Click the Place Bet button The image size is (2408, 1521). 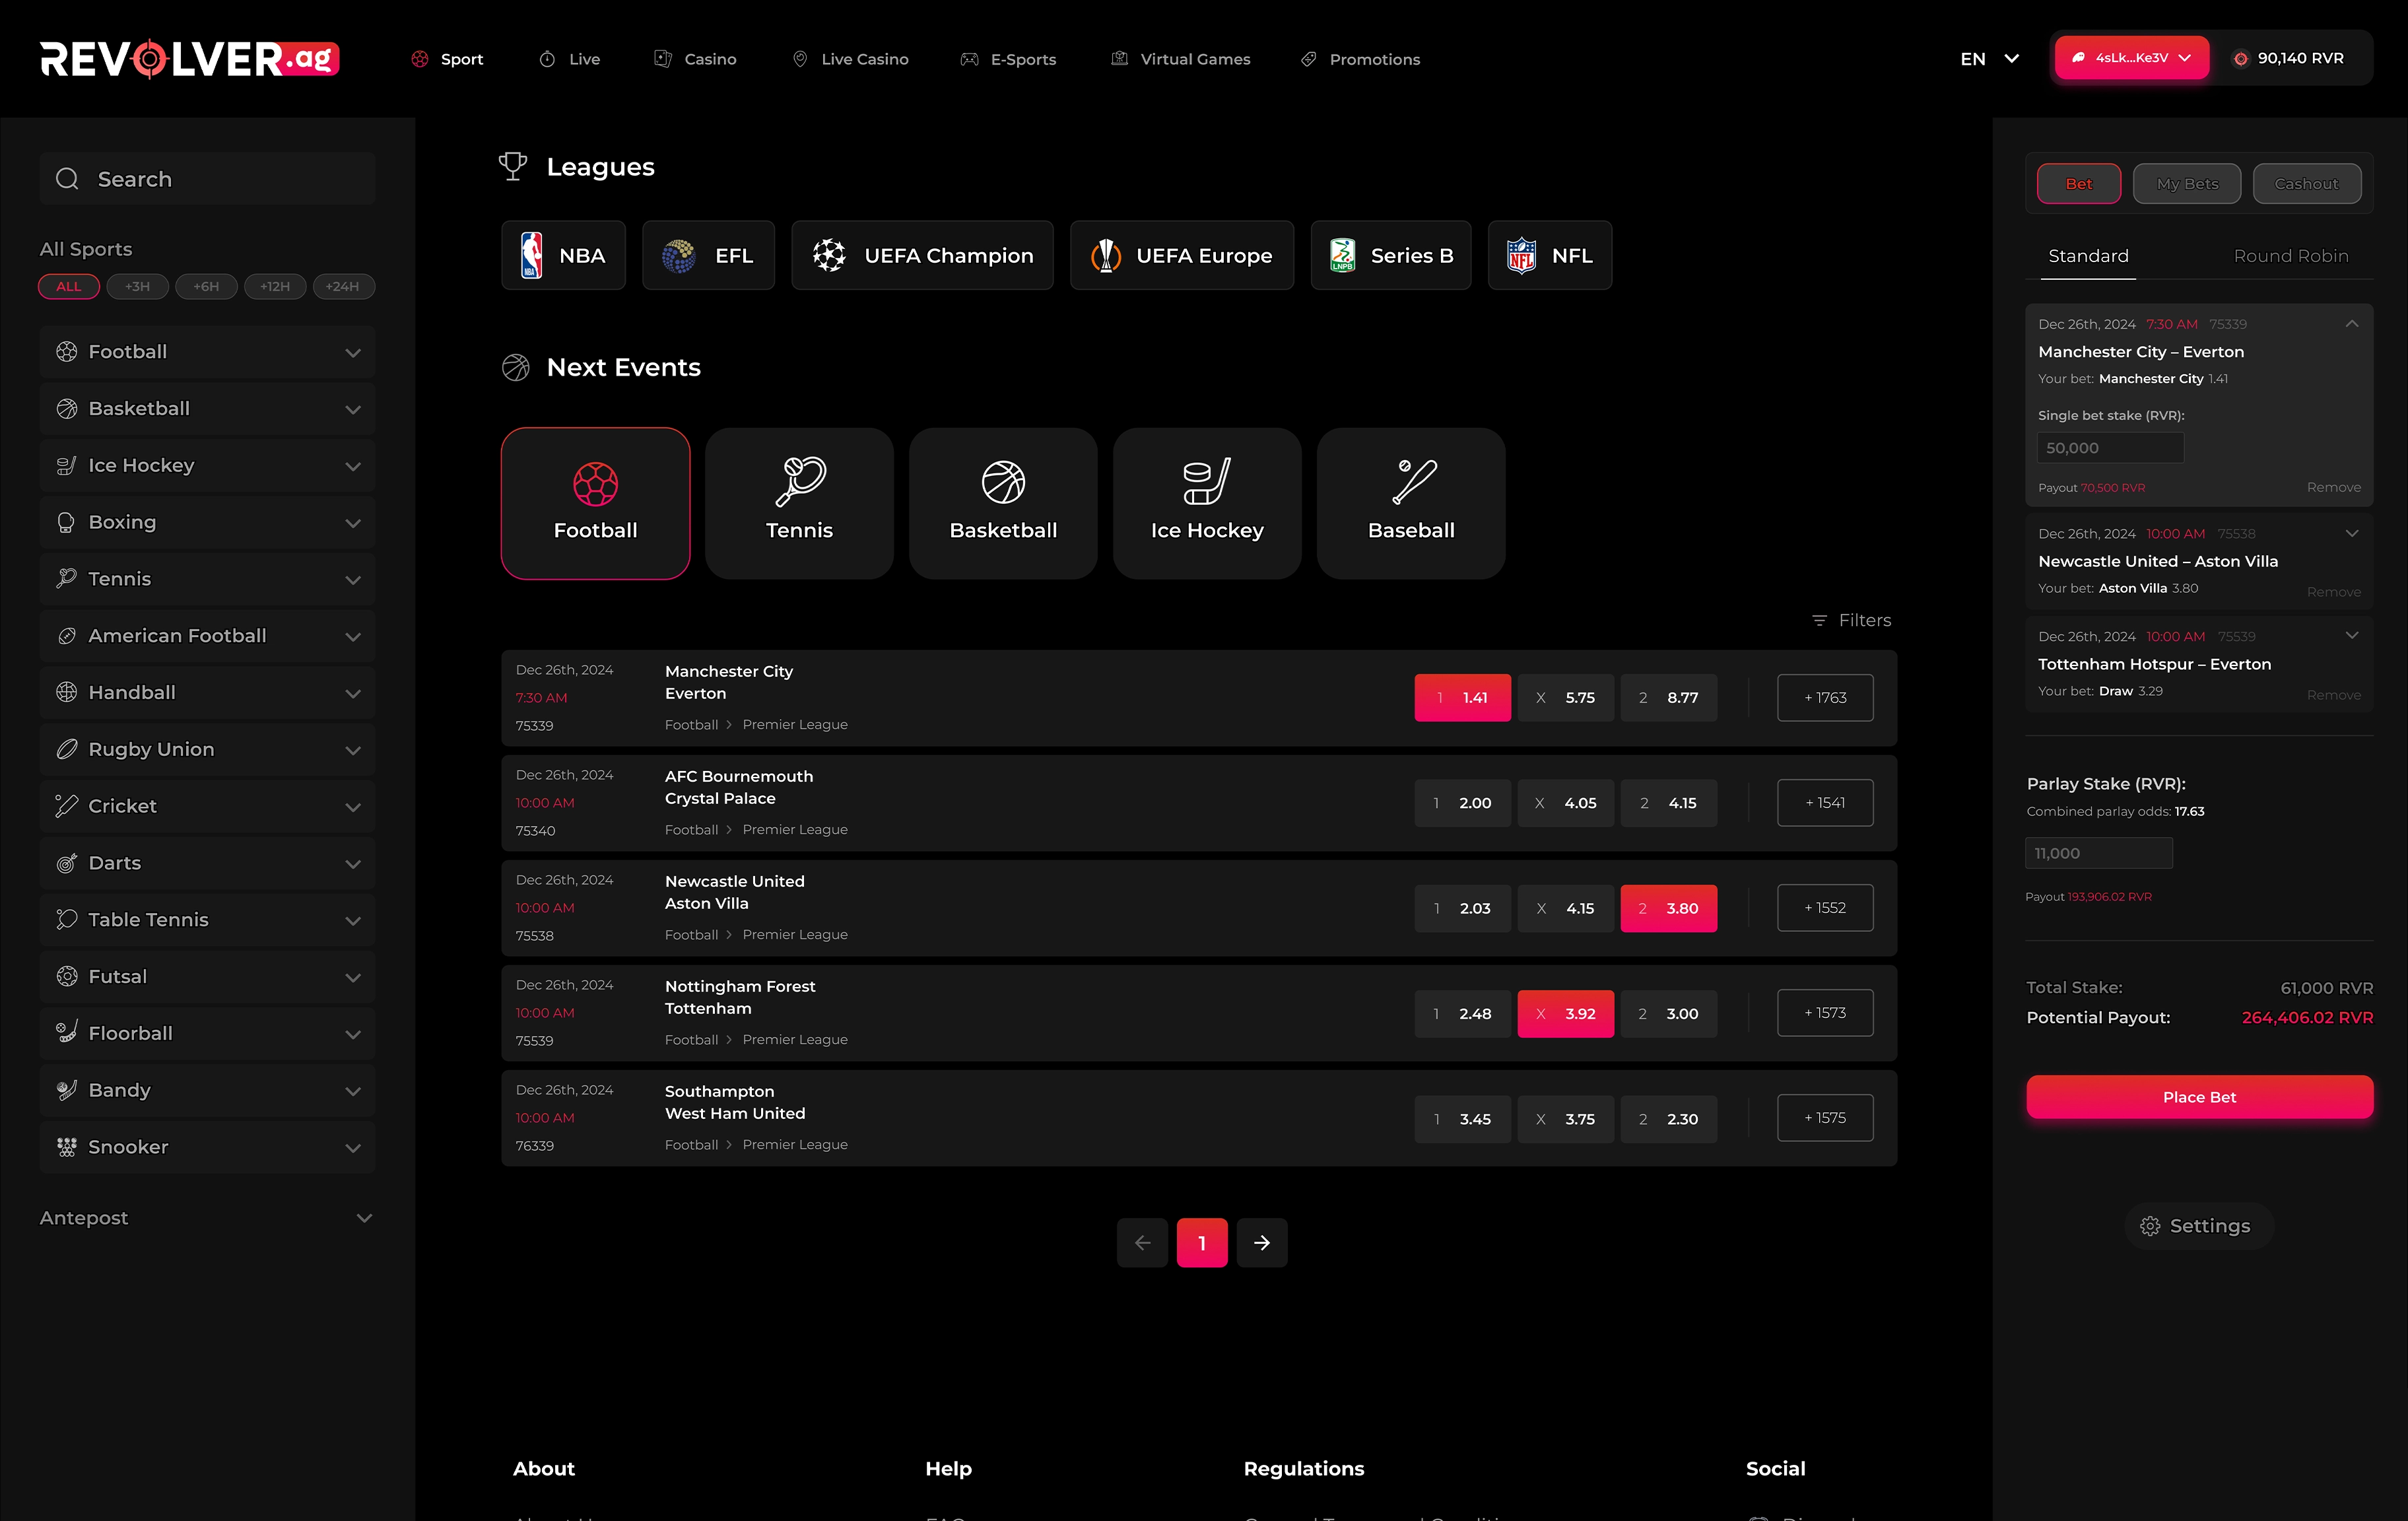point(2199,1097)
